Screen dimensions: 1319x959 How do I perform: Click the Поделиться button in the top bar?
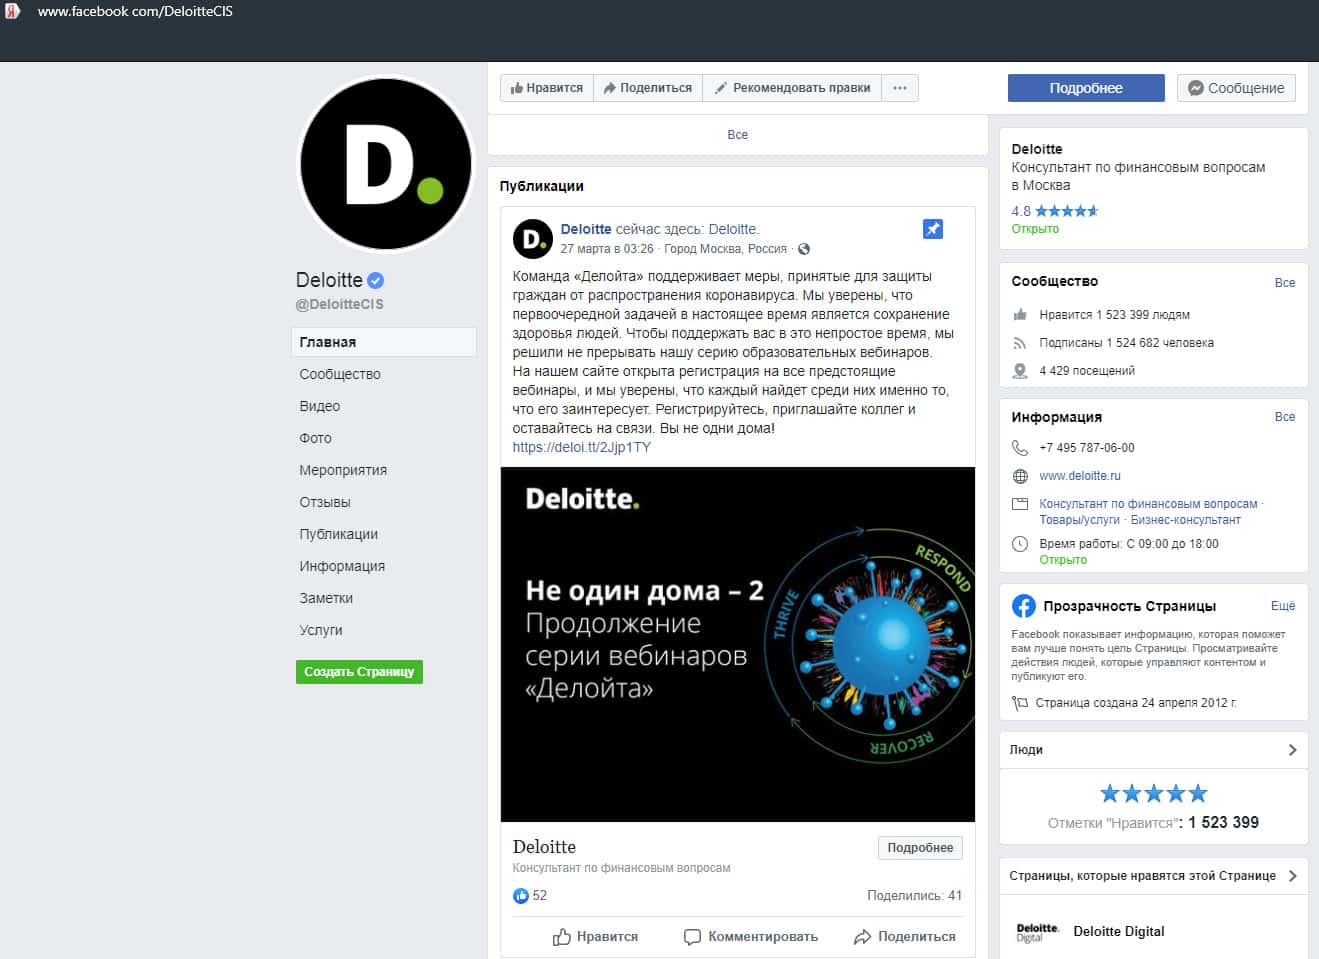(x=648, y=88)
